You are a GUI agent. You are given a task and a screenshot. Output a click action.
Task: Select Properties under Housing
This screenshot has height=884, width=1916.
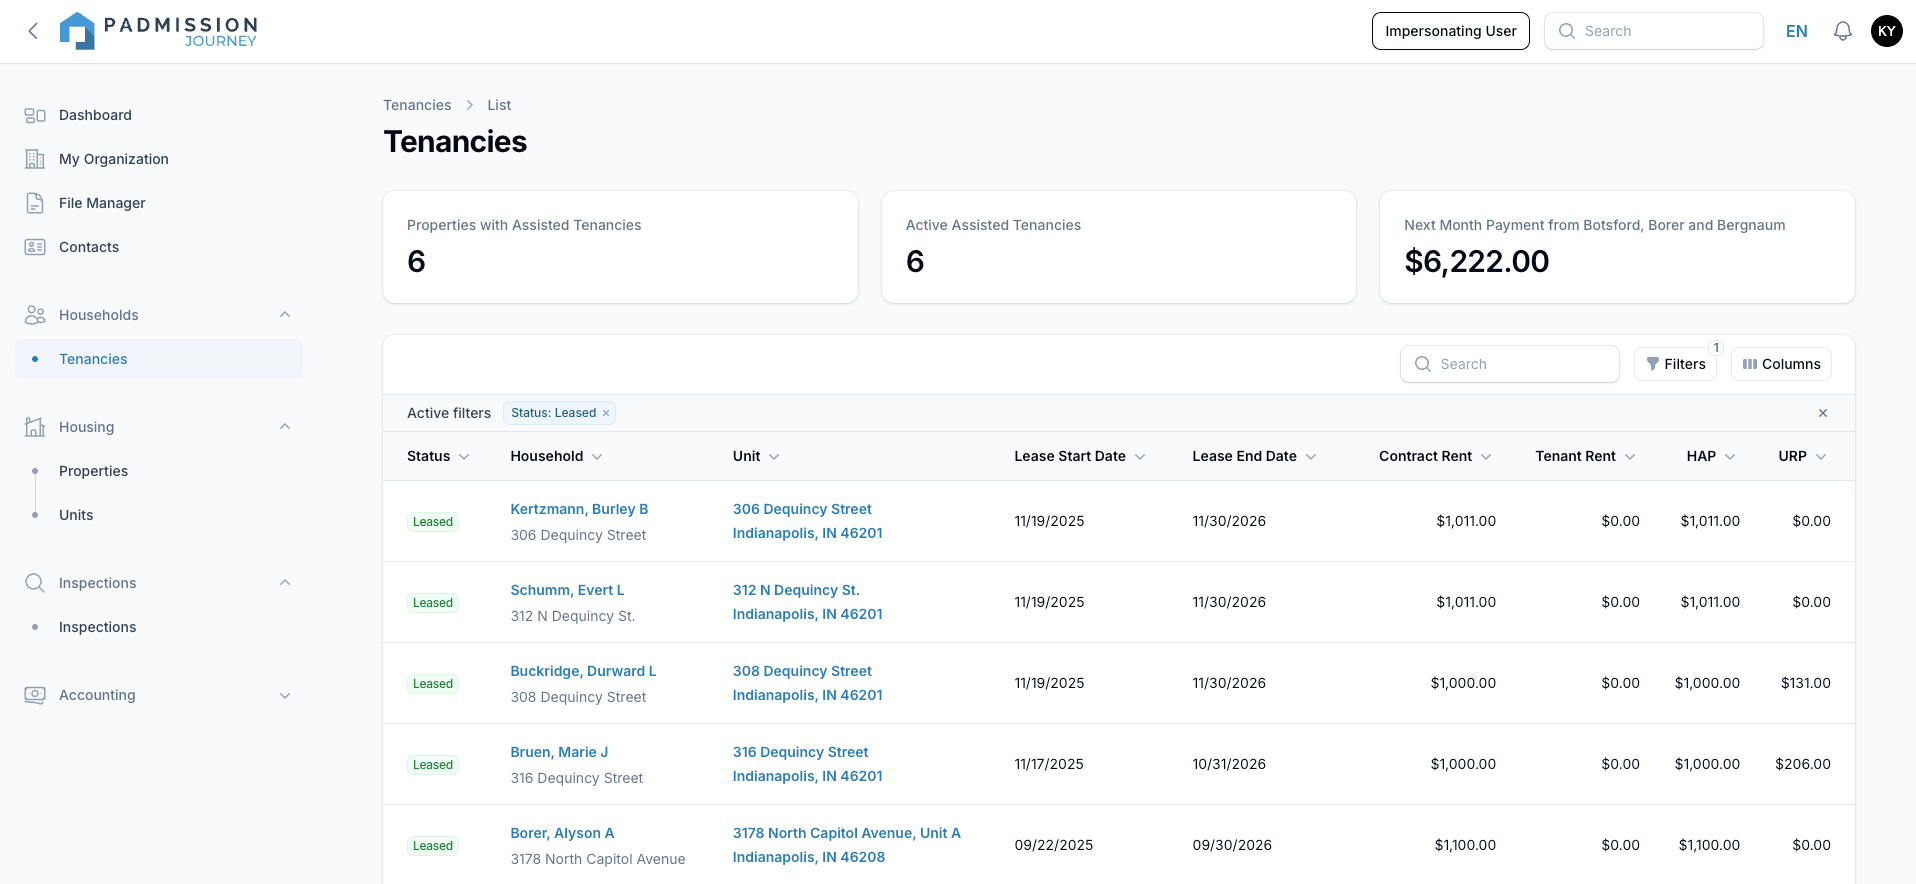tap(93, 471)
